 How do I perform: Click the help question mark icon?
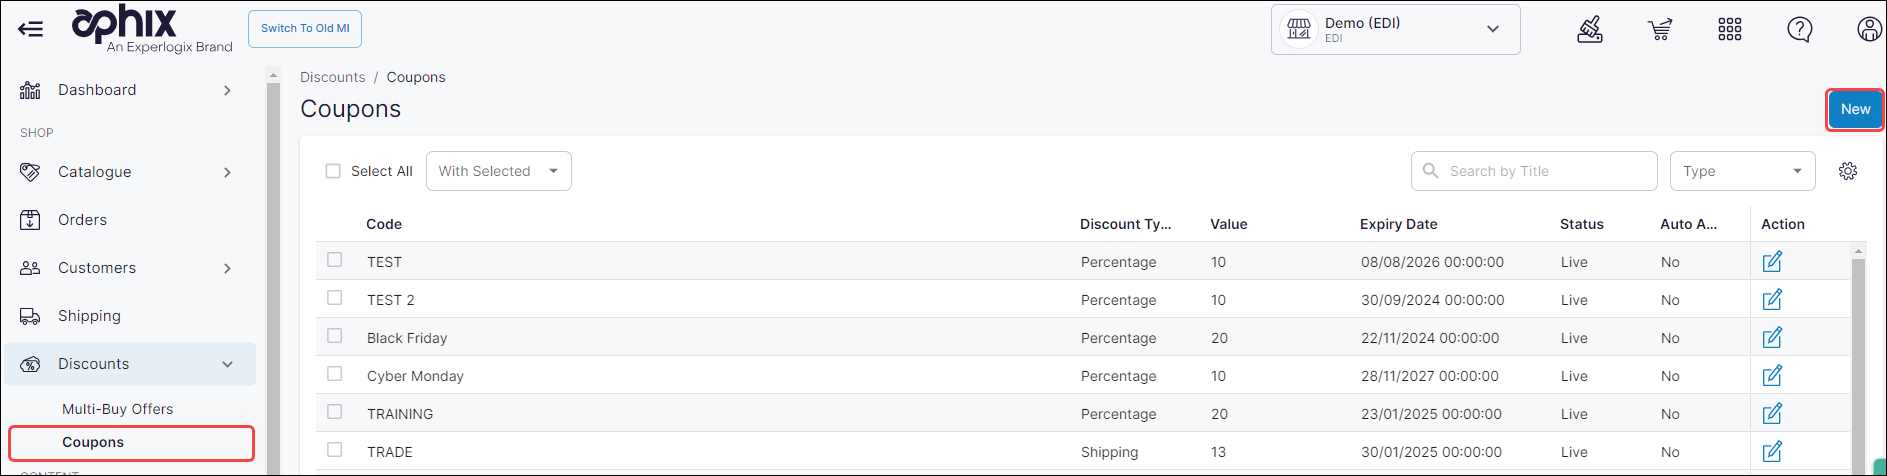point(1799,30)
